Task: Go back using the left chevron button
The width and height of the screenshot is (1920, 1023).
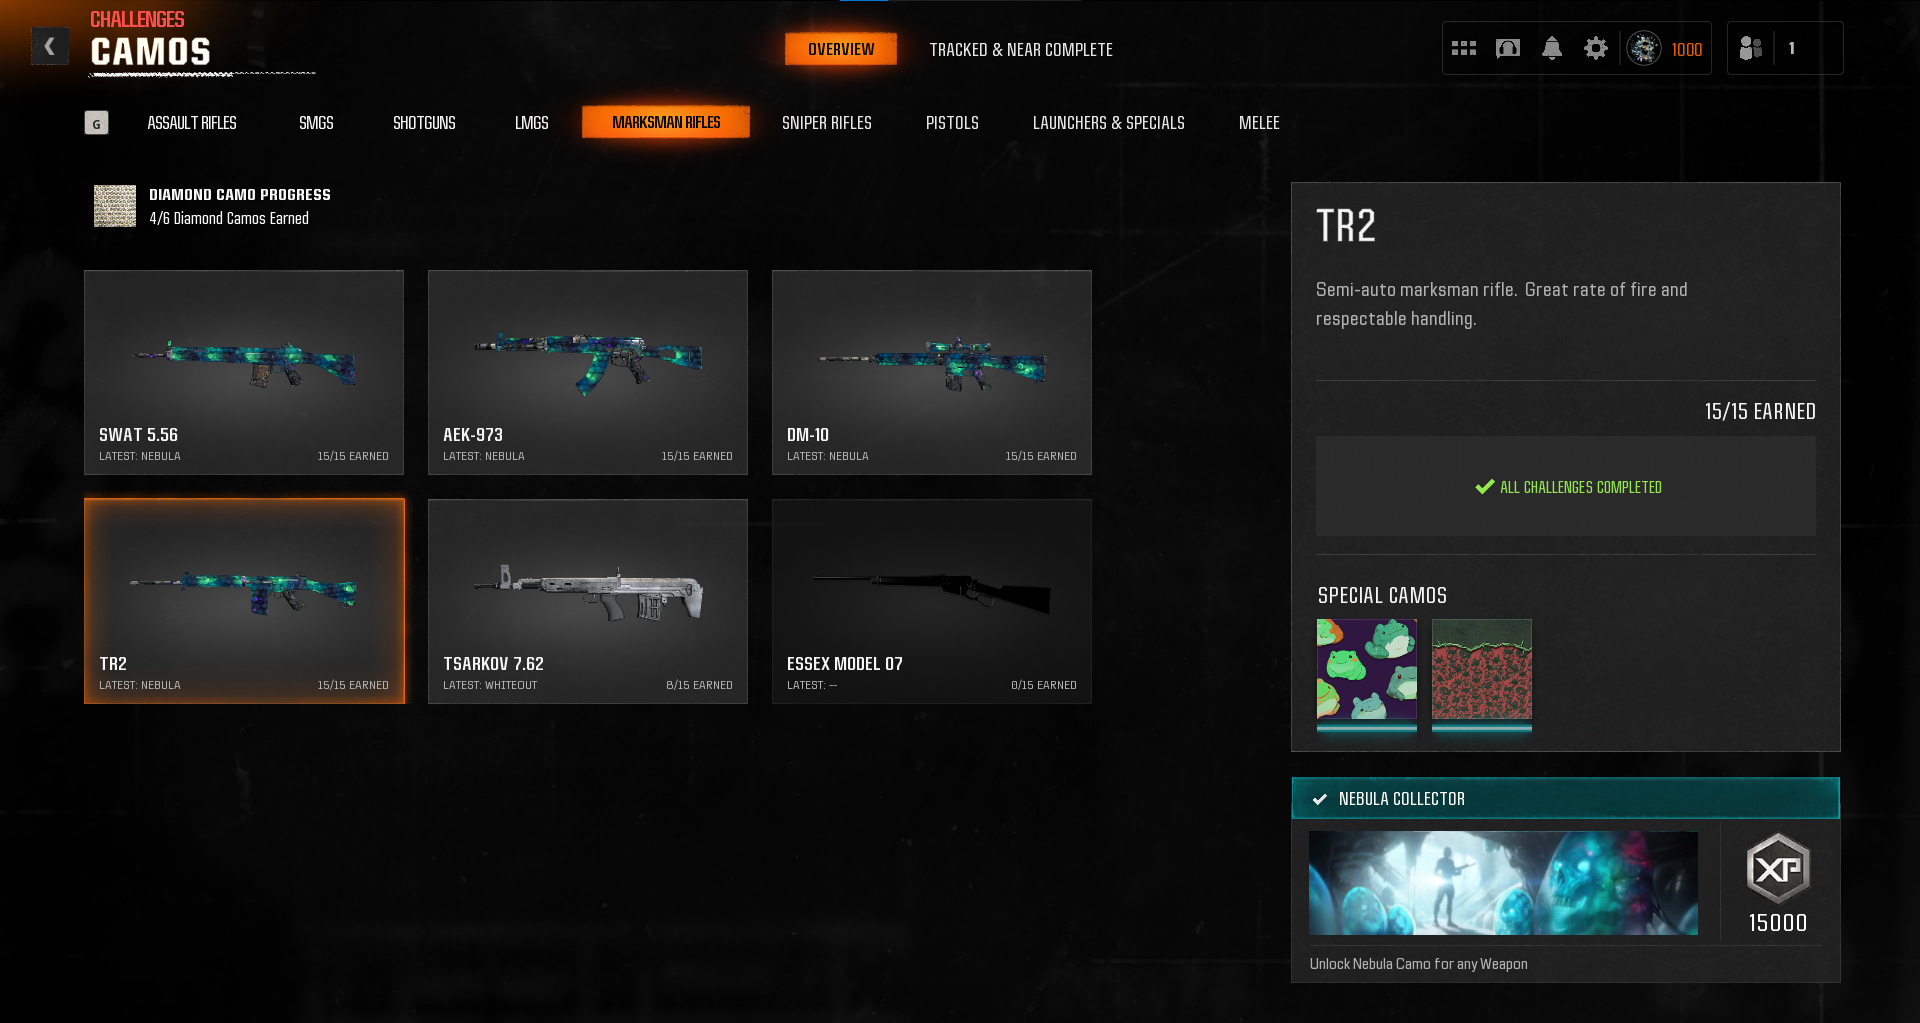Action: 49,46
